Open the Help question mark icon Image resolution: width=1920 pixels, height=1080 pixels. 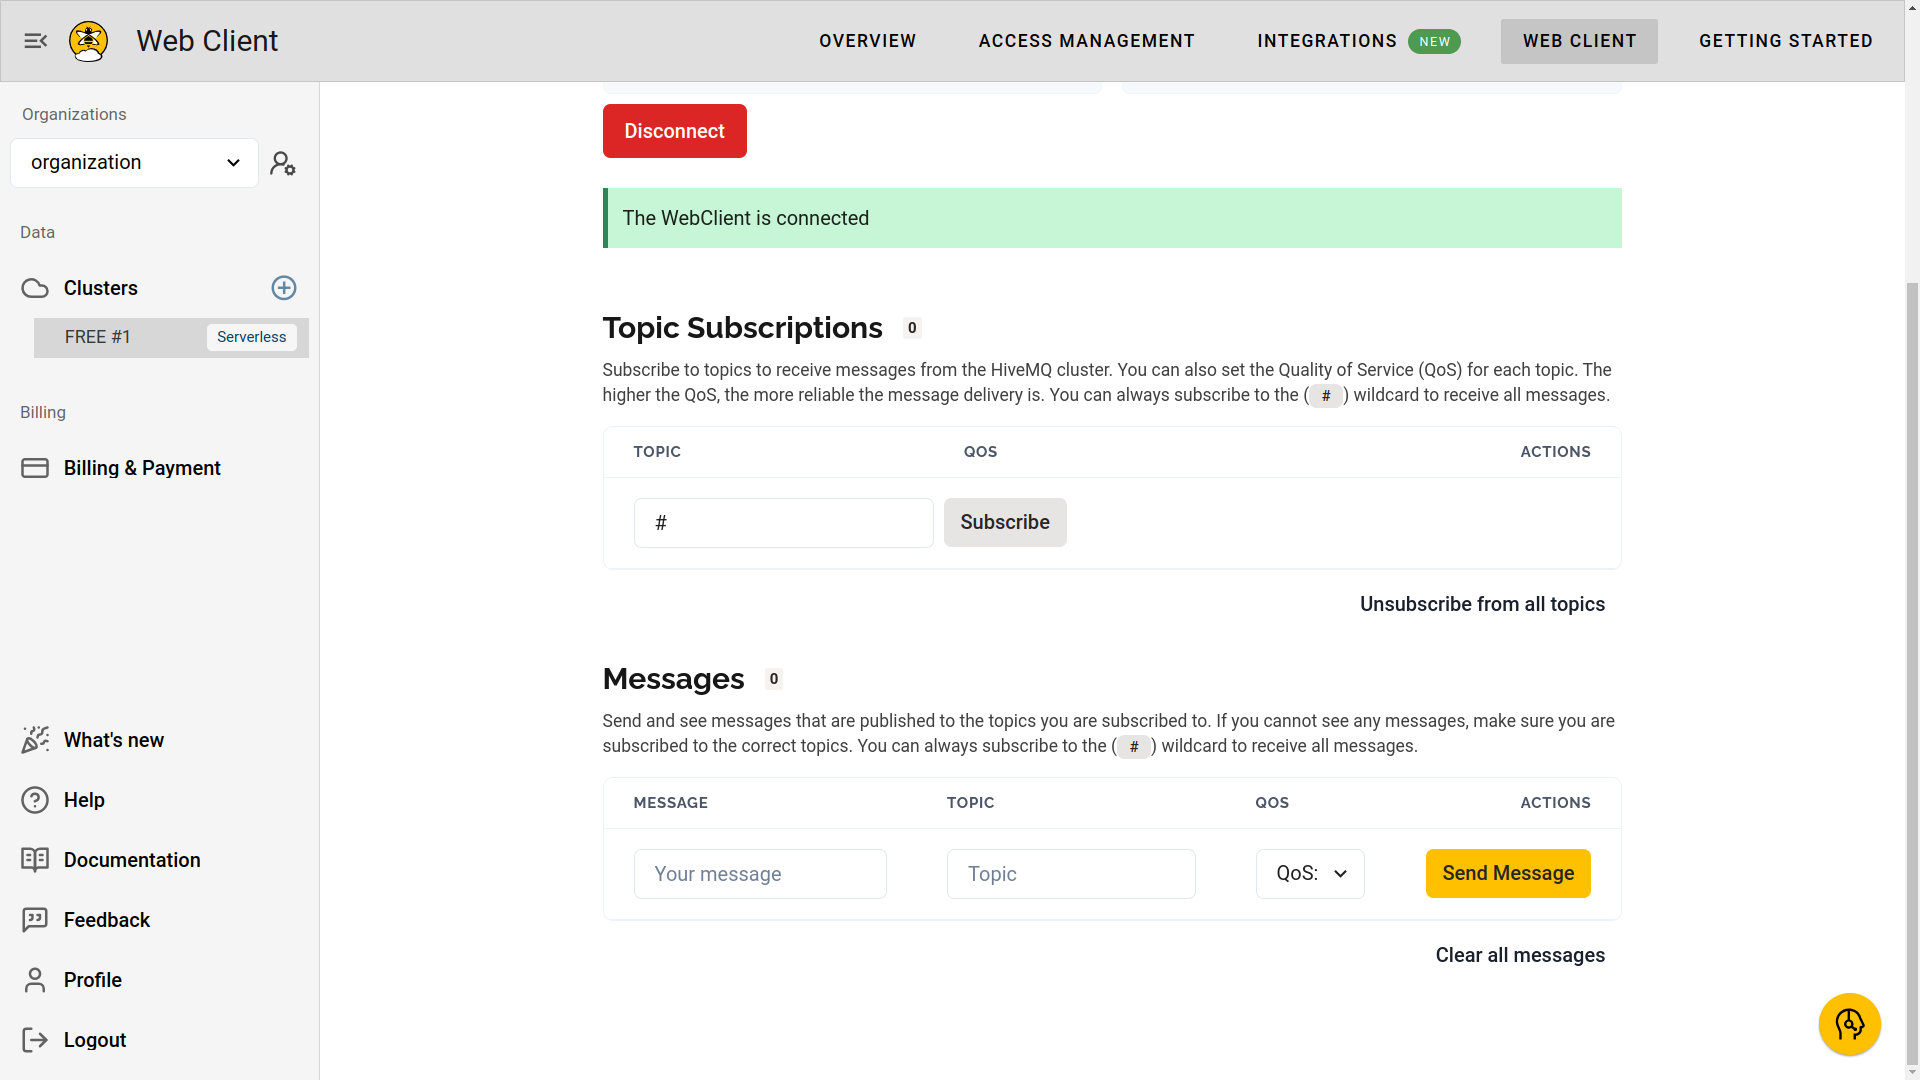pyautogui.click(x=35, y=800)
